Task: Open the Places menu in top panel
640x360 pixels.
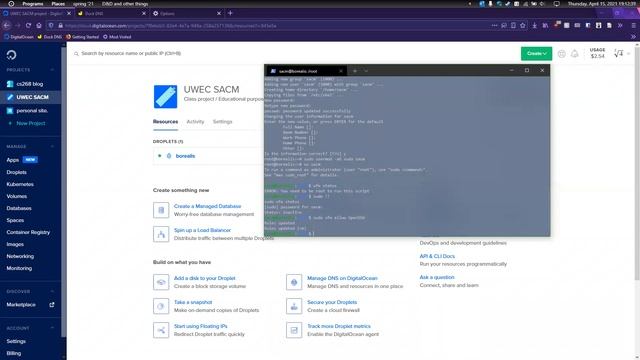Action: [58, 4]
